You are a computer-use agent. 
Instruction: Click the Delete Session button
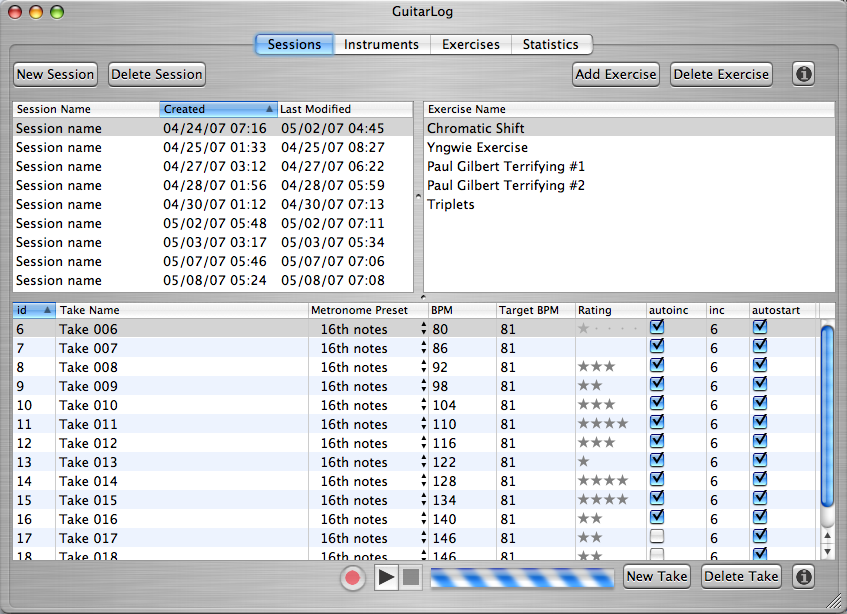tap(157, 75)
